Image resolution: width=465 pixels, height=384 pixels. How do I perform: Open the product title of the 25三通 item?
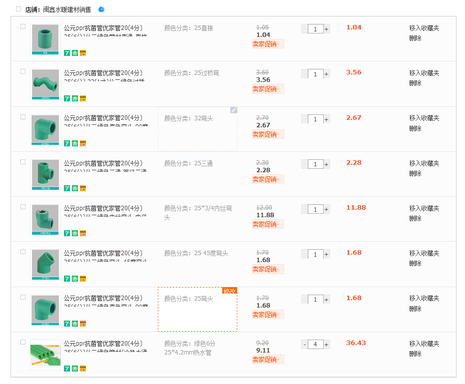click(x=103, y=163)
